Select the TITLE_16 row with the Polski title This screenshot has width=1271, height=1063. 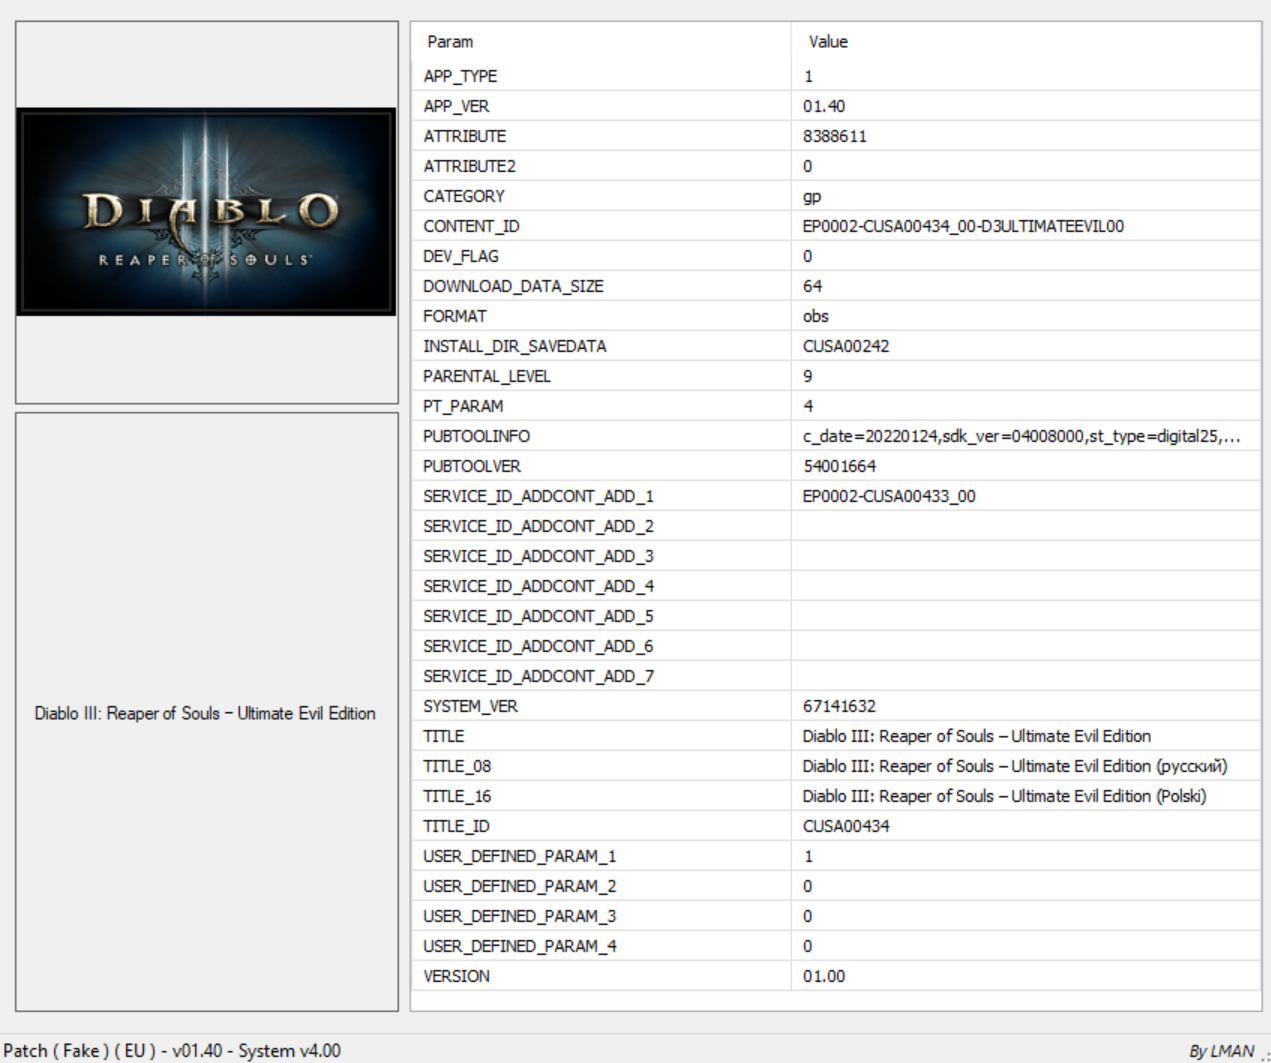tap(457, 796)
